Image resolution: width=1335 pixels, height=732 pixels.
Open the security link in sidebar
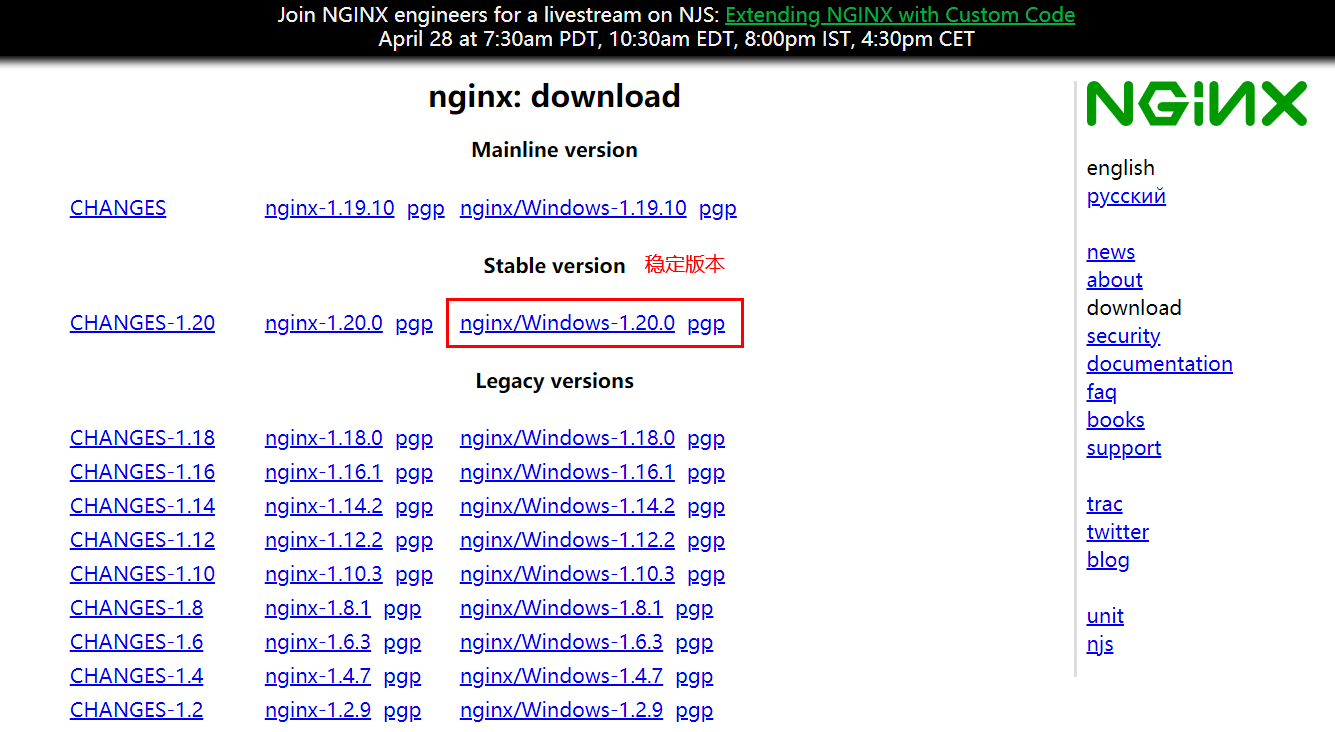(1123, 336)
